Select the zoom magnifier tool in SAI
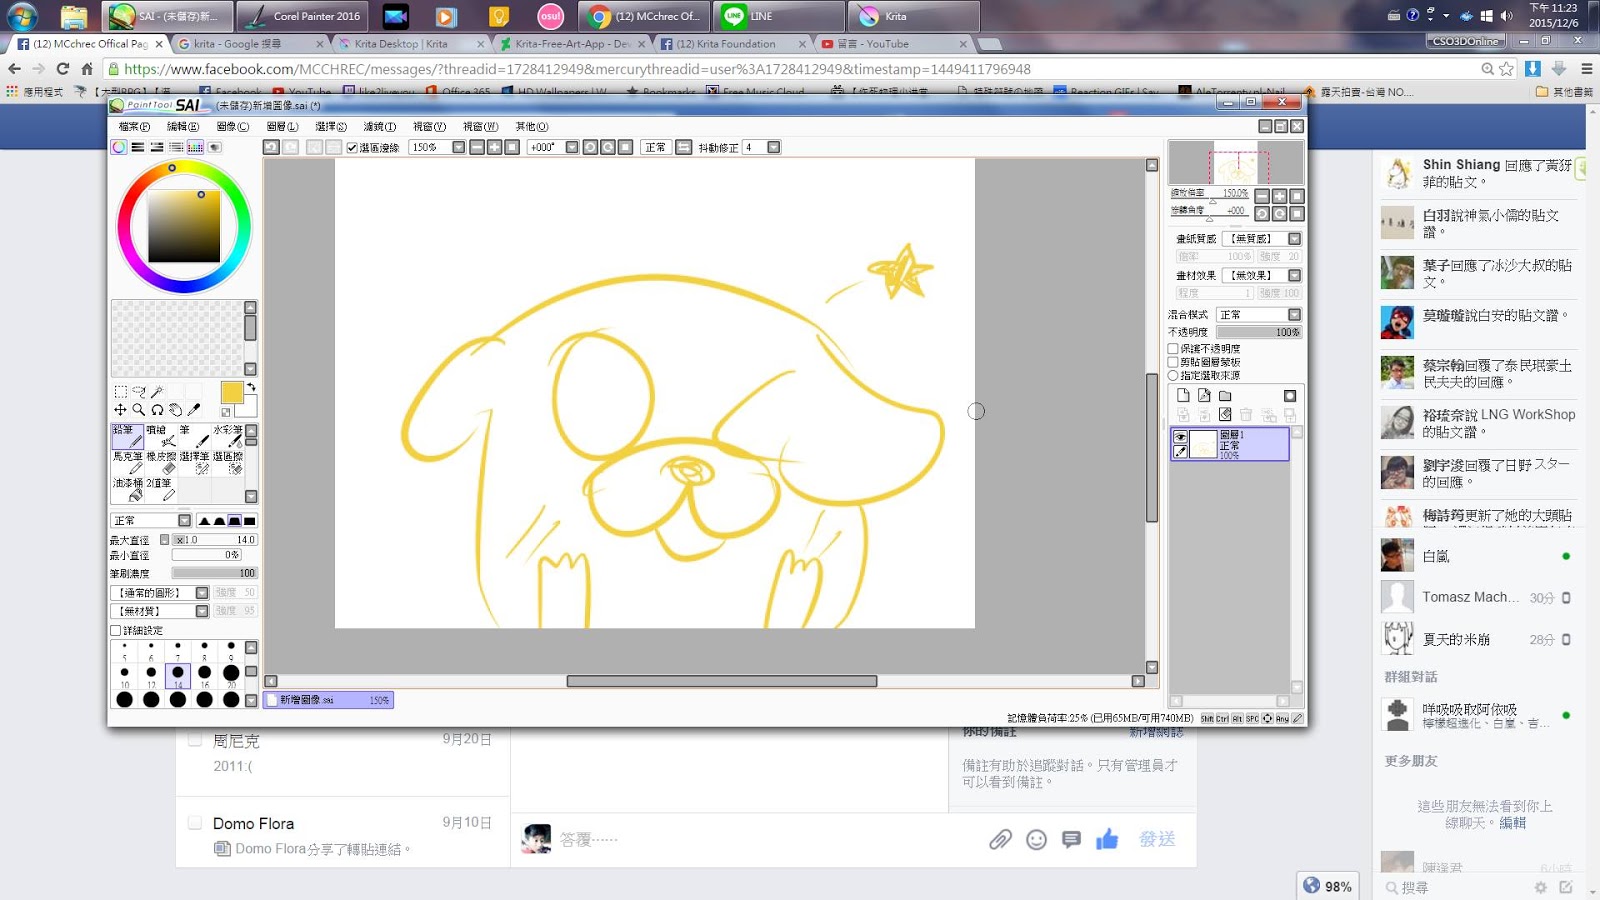Image resolution: width=1600 pixels, height=900 pixels. 139,410
